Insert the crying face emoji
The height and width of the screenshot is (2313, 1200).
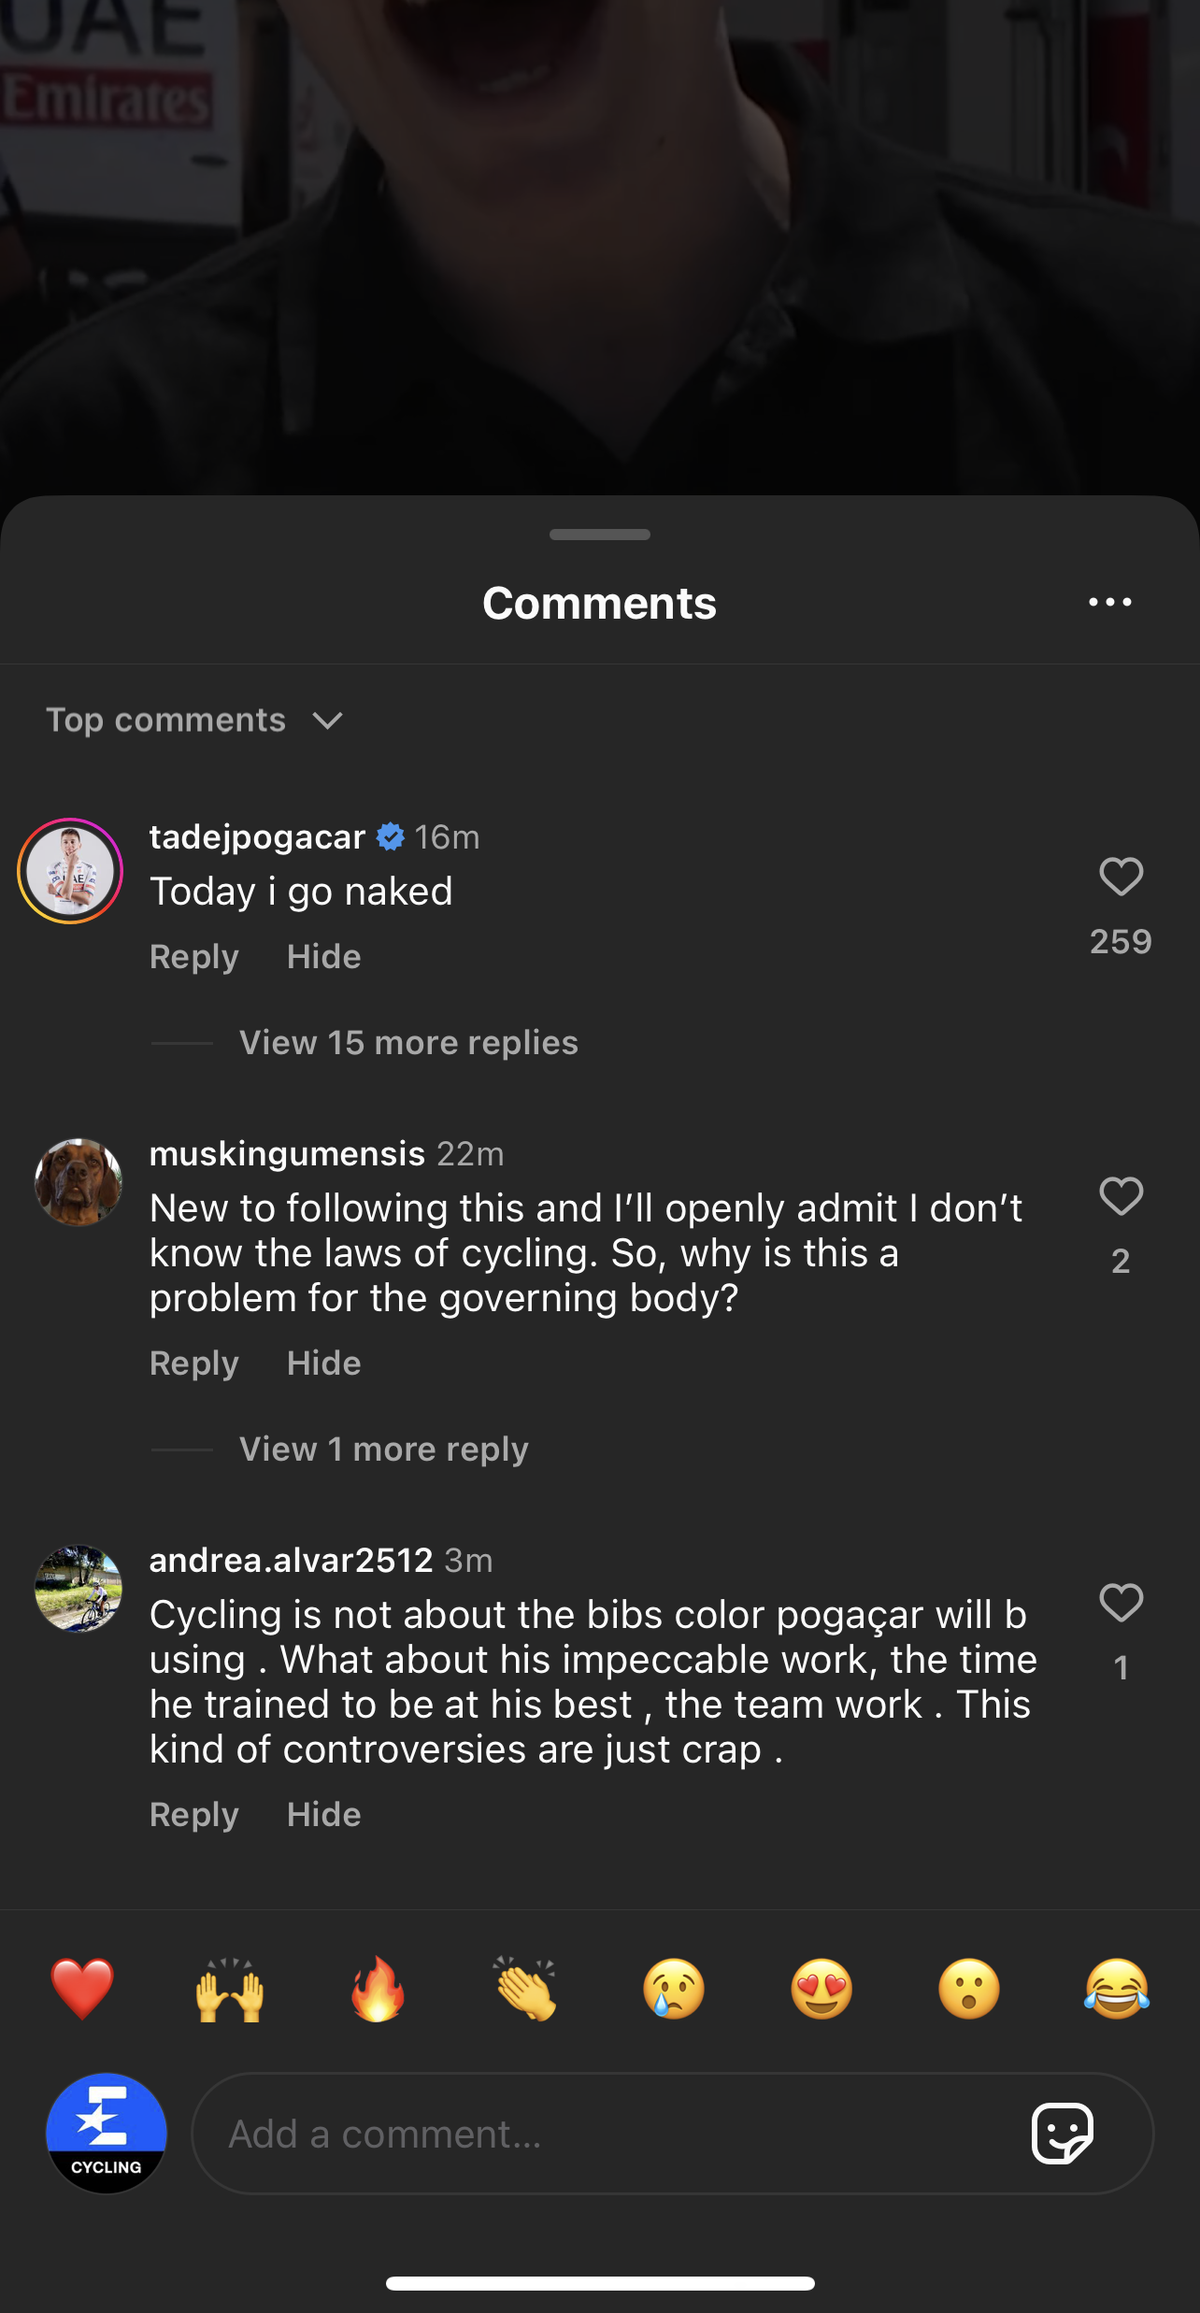[674, 1989]
